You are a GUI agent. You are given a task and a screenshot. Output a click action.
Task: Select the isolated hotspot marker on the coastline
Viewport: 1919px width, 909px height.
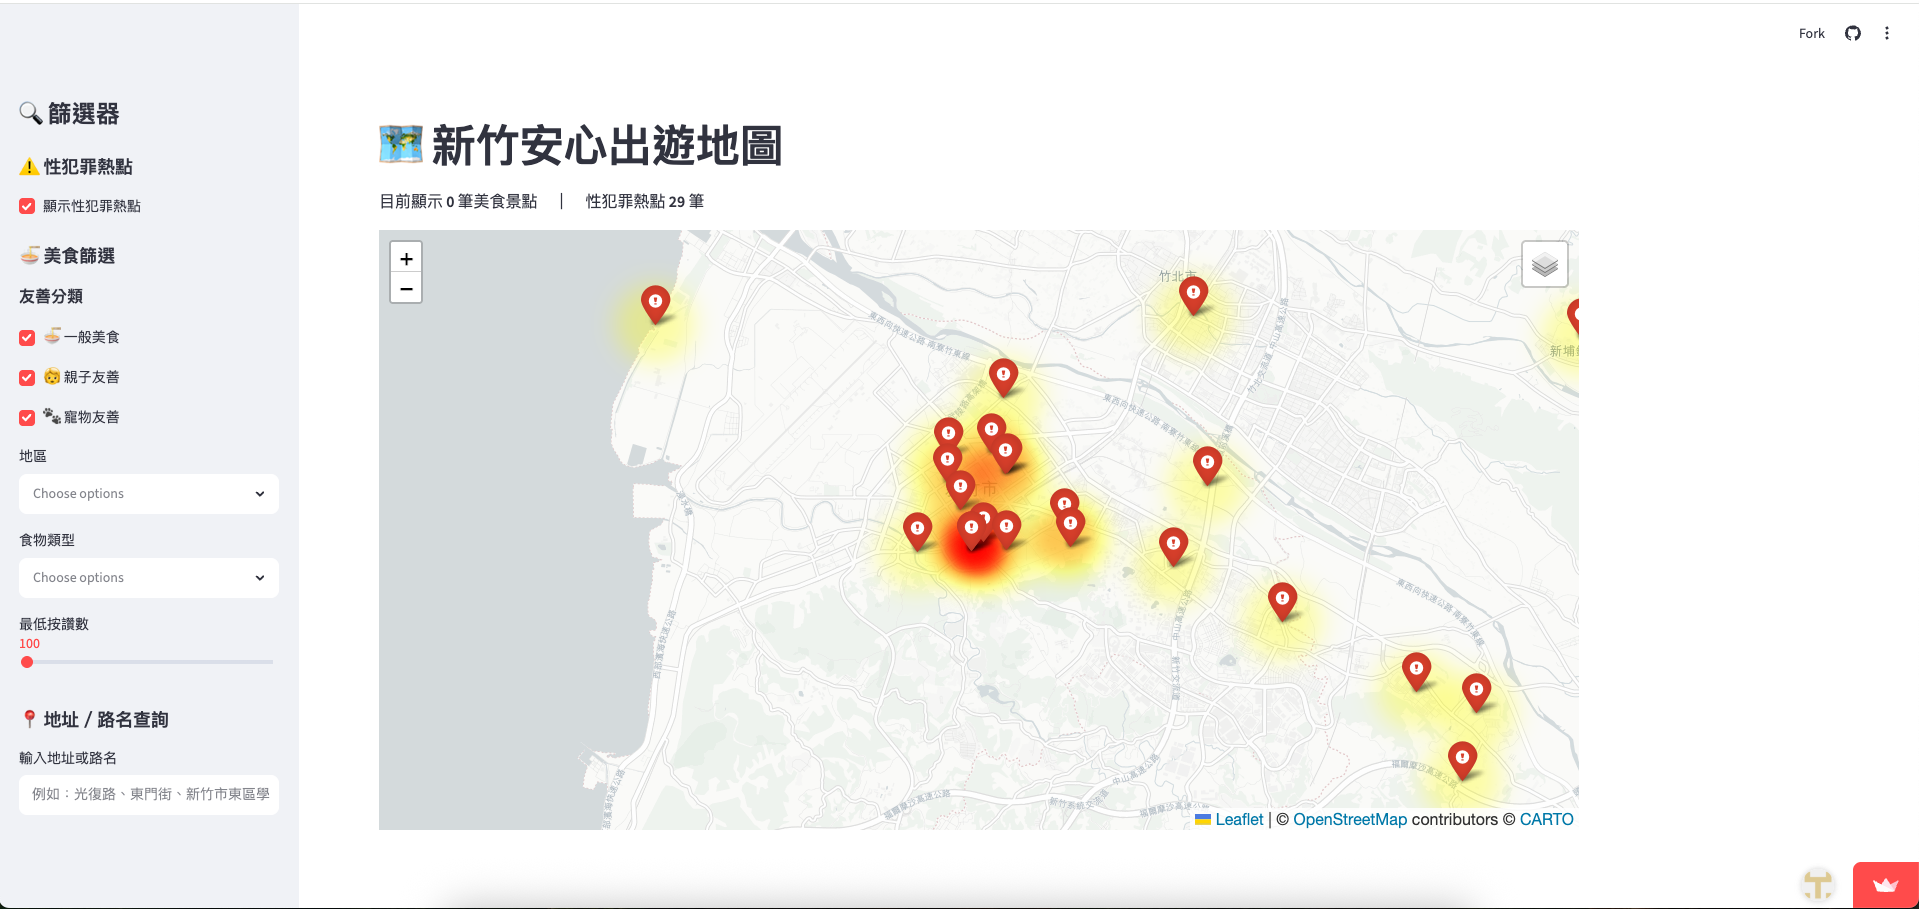pyautogui.click(x=655, y=304)
